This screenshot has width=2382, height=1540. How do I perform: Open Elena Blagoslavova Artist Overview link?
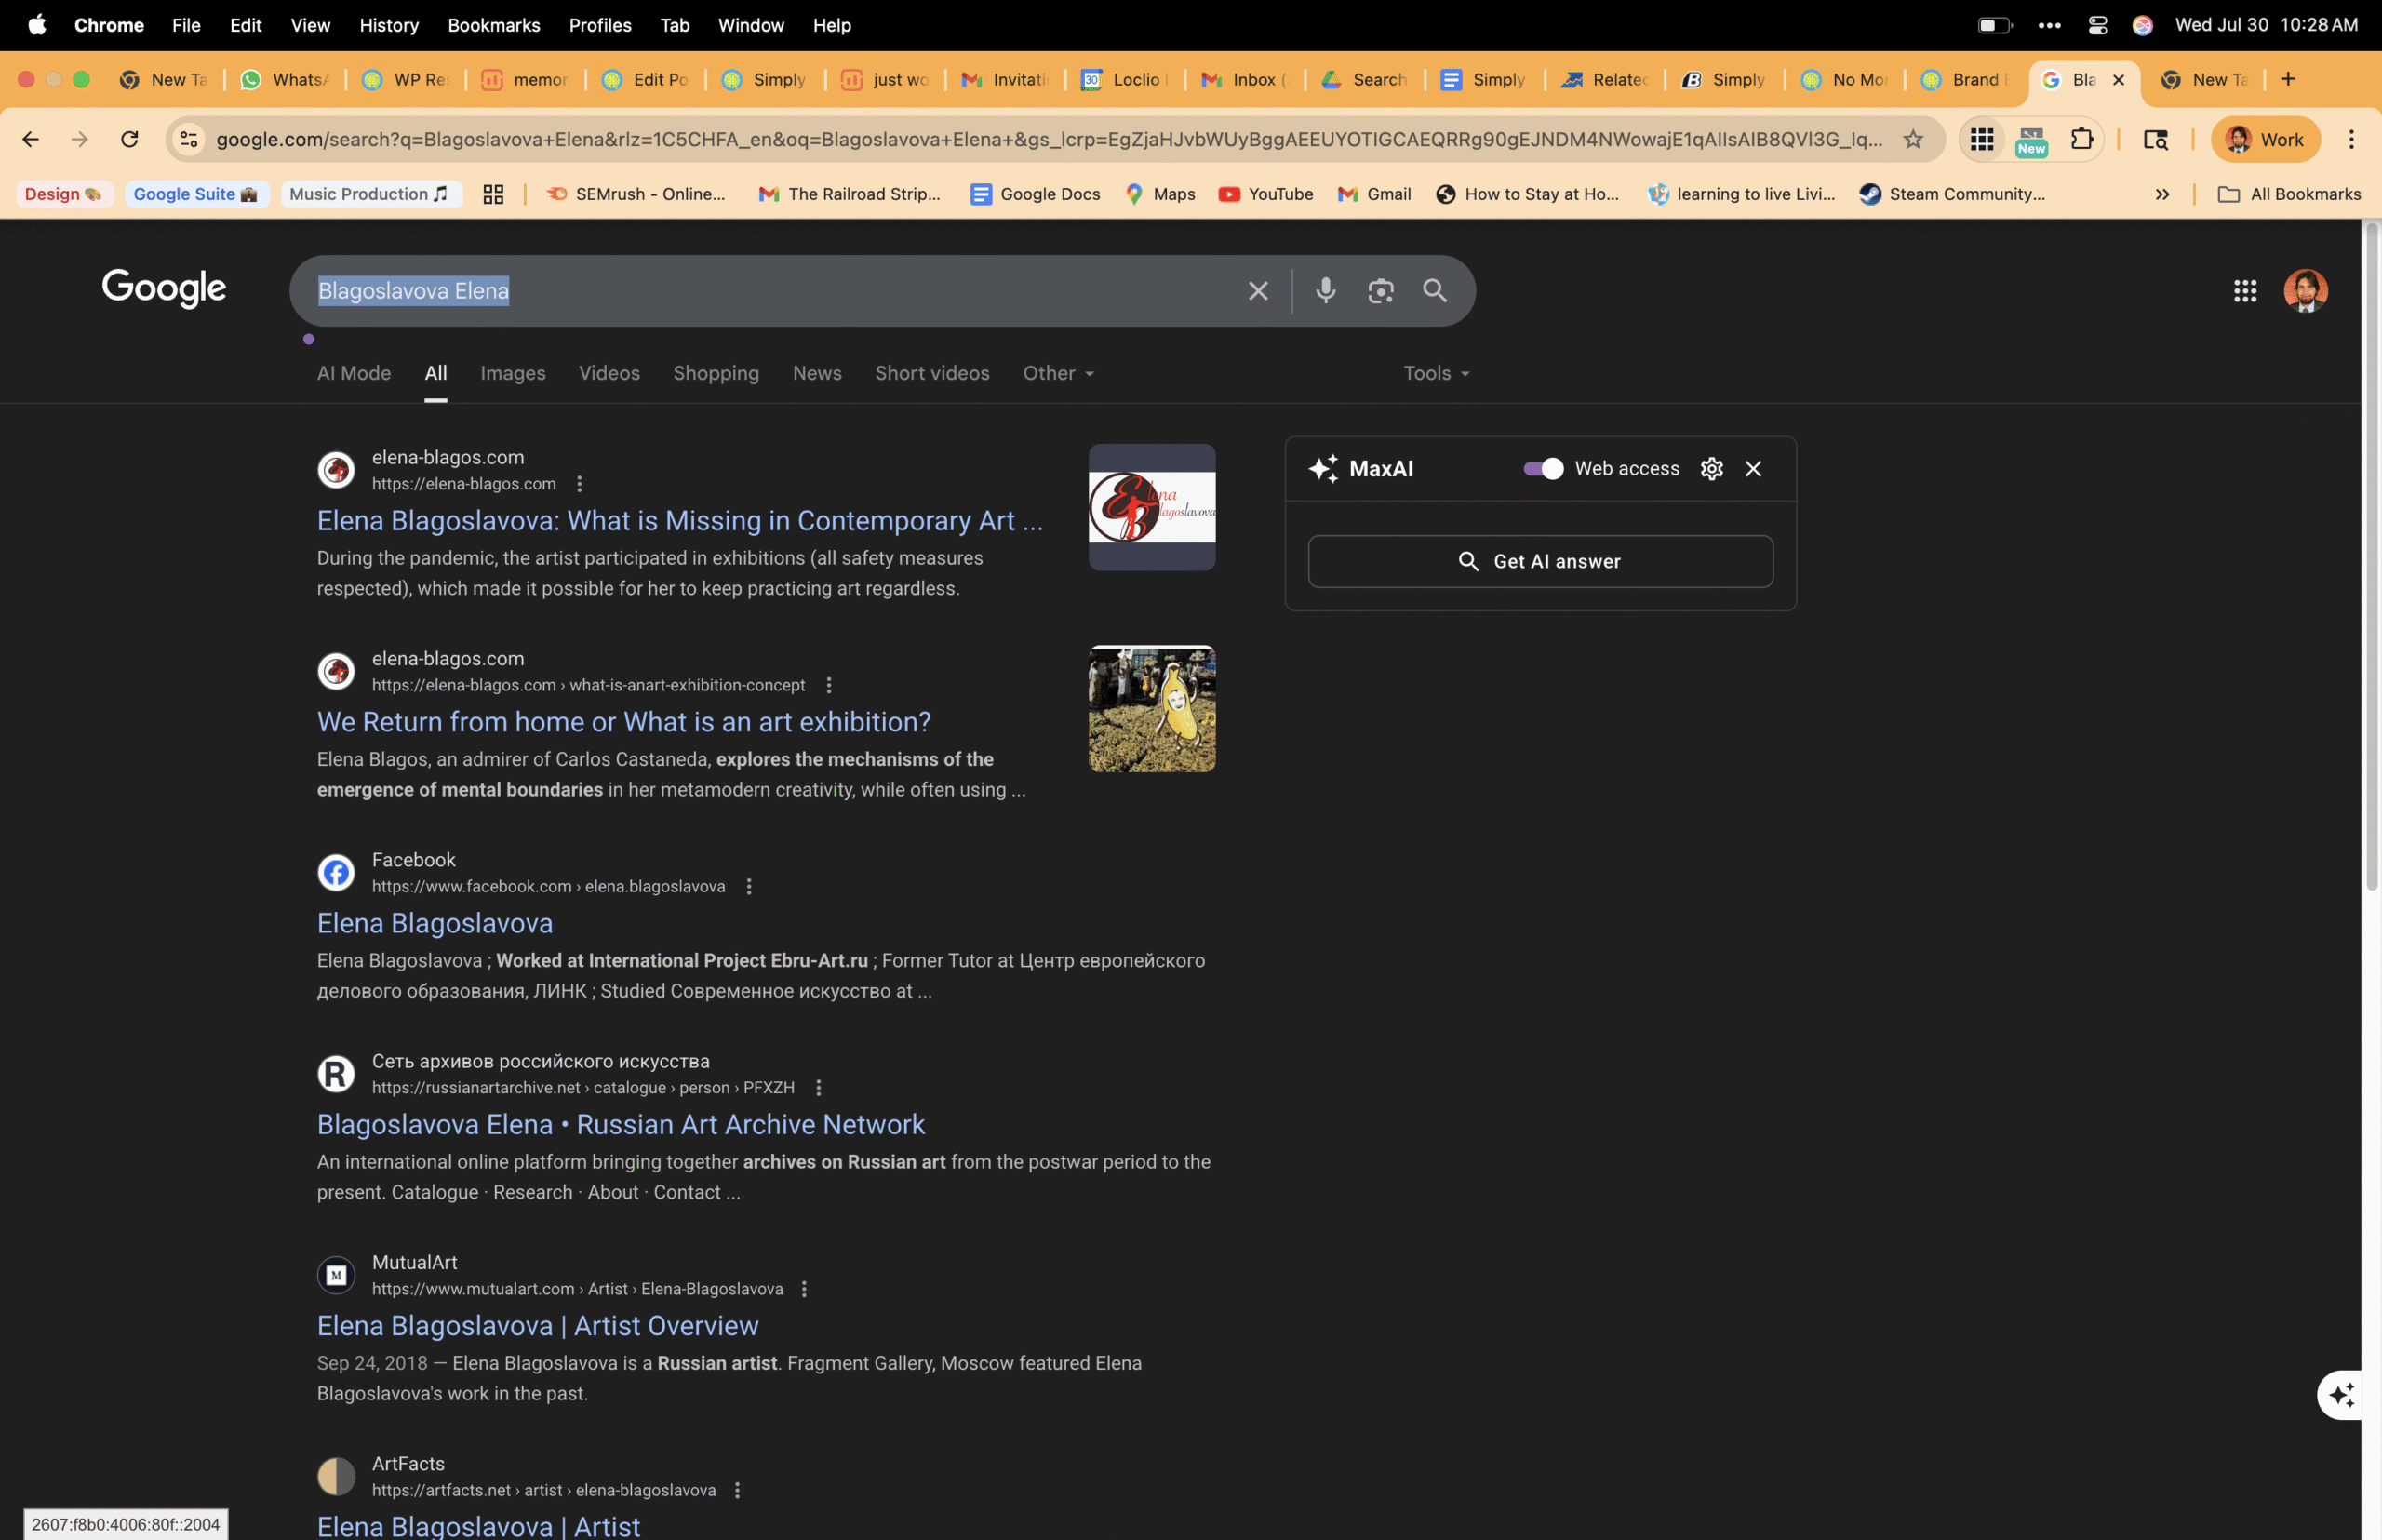point(537,1326)
